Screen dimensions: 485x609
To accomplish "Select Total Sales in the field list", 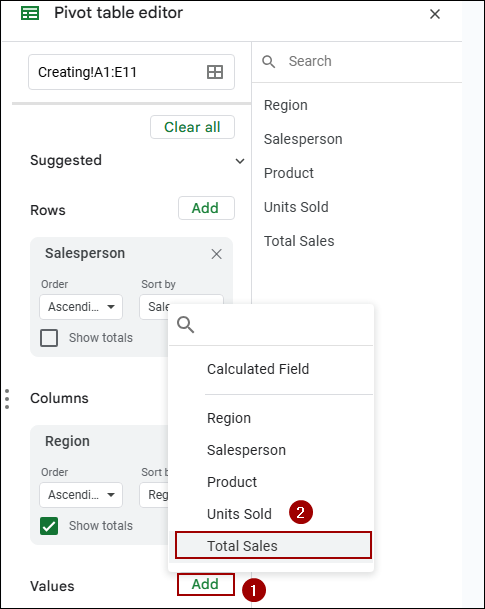I will (299, 241).
